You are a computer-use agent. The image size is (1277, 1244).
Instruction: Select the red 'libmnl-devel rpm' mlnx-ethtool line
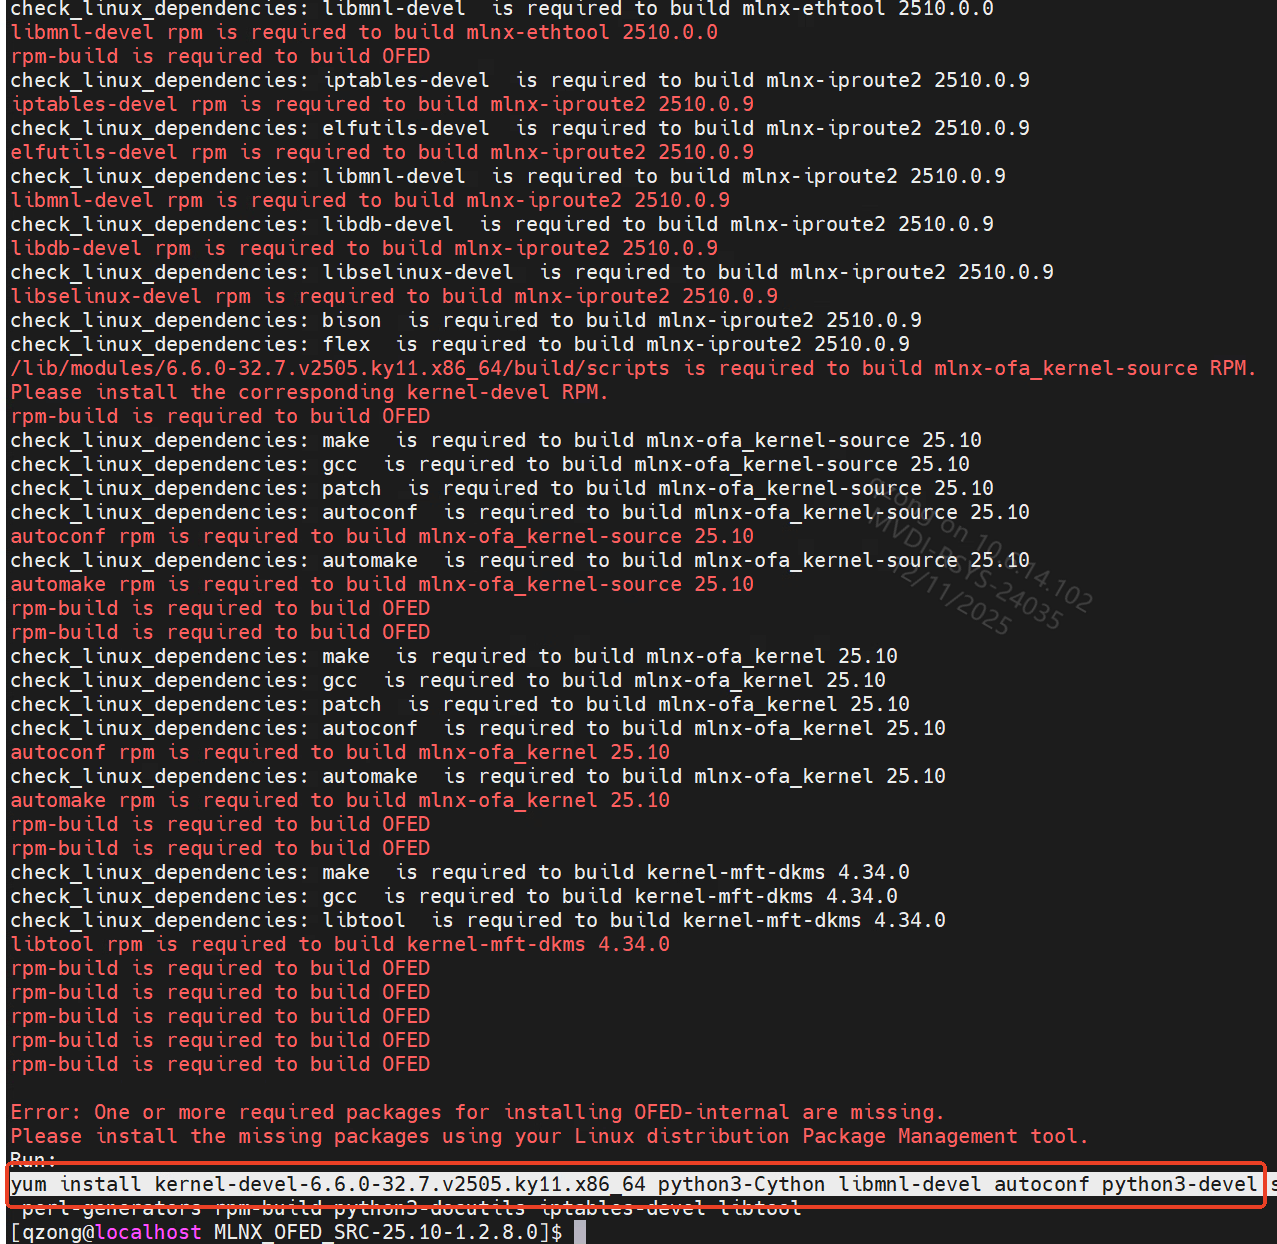click(x=364, y=32)
